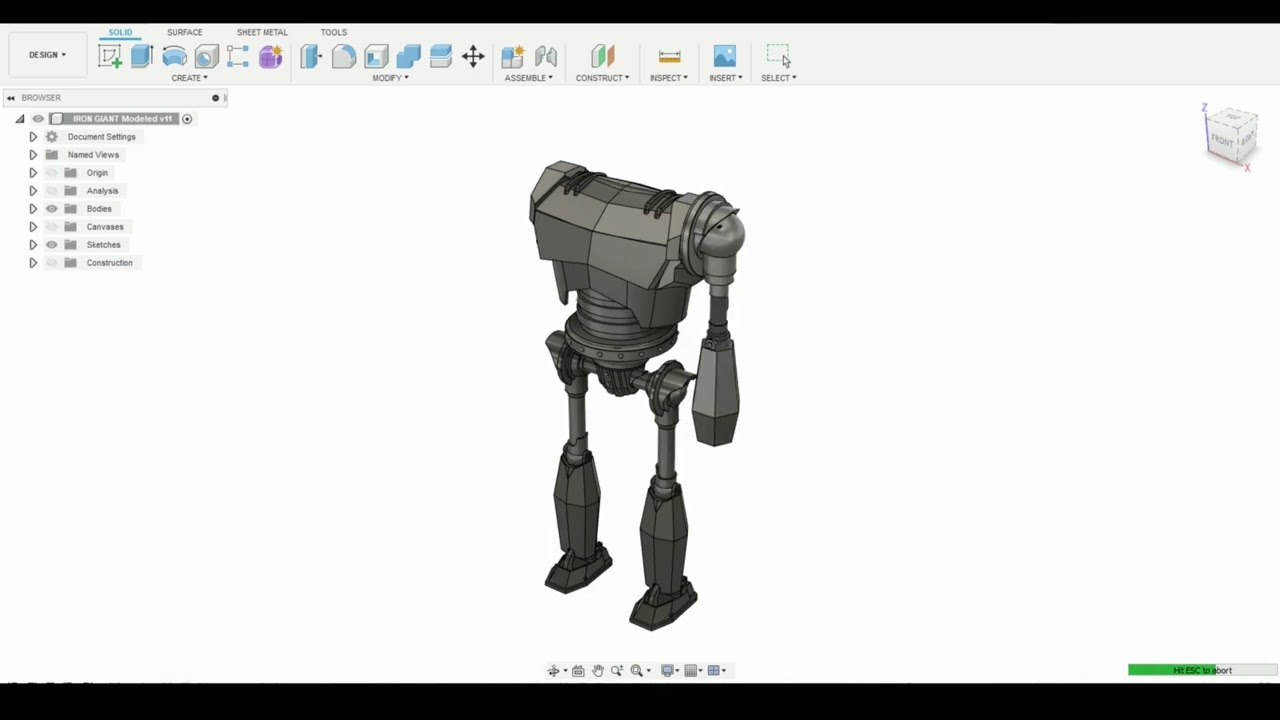
Task: Click the window Select tool icon
Action: [778, 55]
